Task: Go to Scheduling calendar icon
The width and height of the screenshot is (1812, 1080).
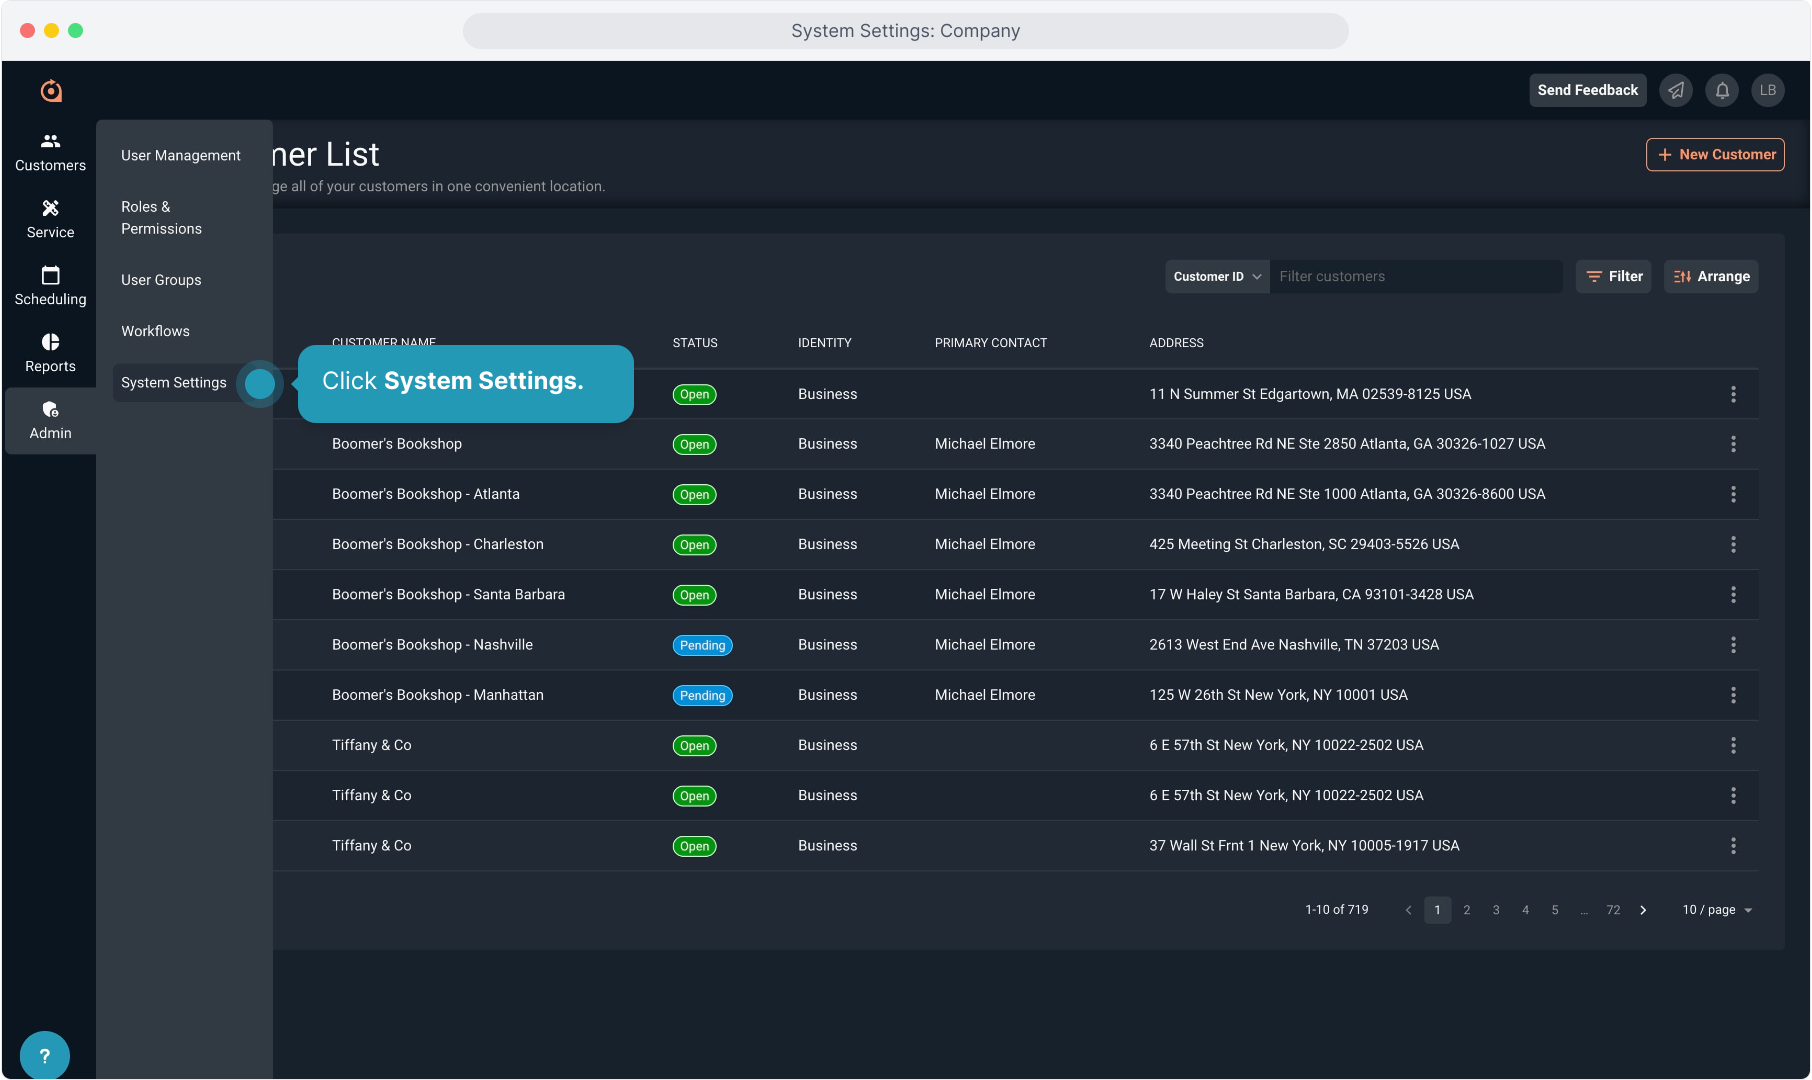Action: 50,275
